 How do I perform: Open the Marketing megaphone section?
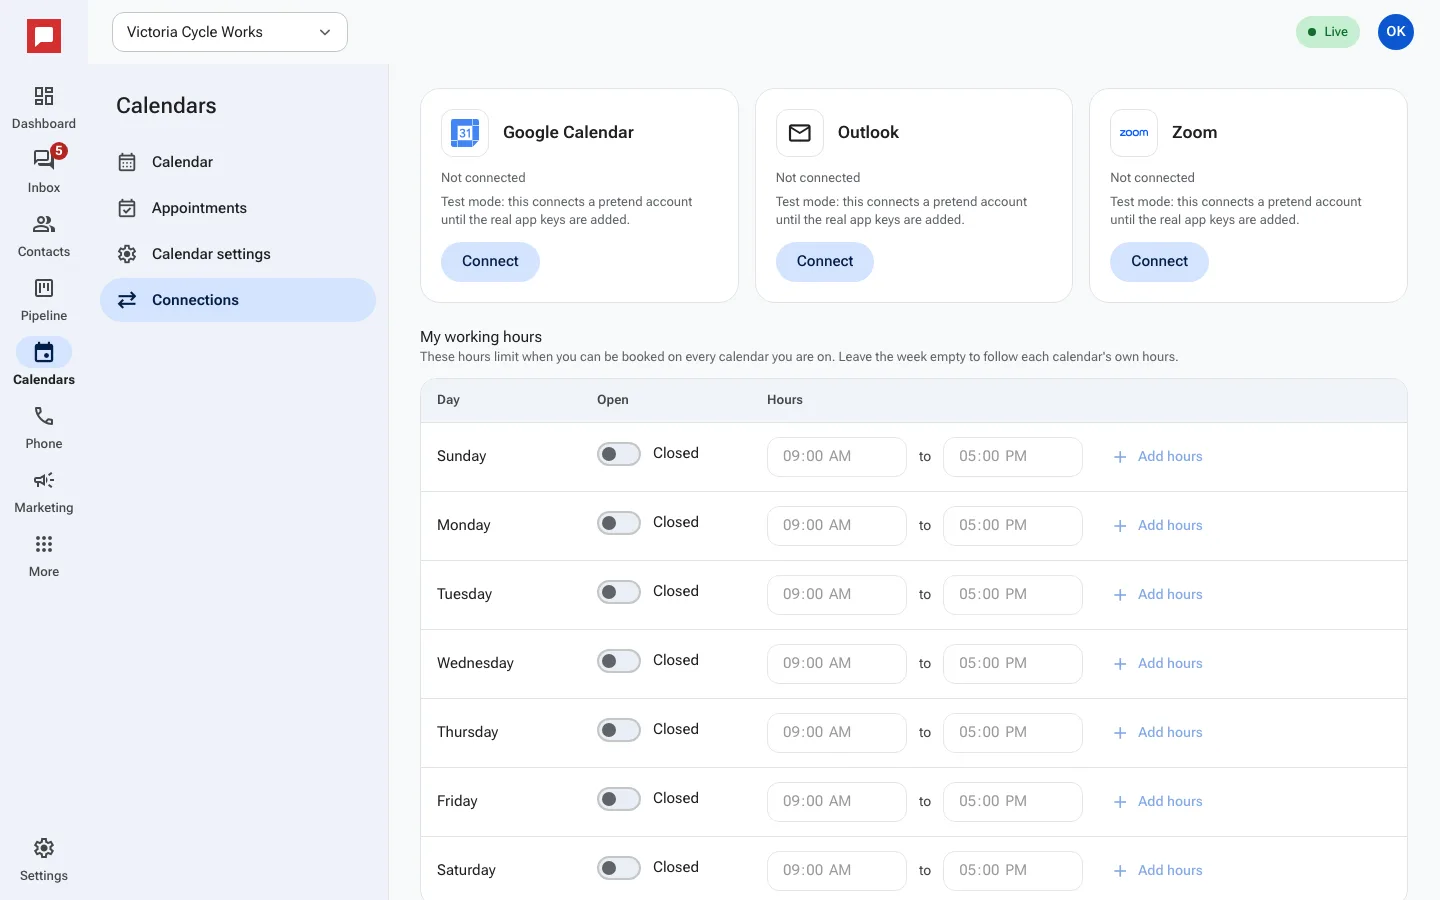pyautogui.click(x=44, y=492)
